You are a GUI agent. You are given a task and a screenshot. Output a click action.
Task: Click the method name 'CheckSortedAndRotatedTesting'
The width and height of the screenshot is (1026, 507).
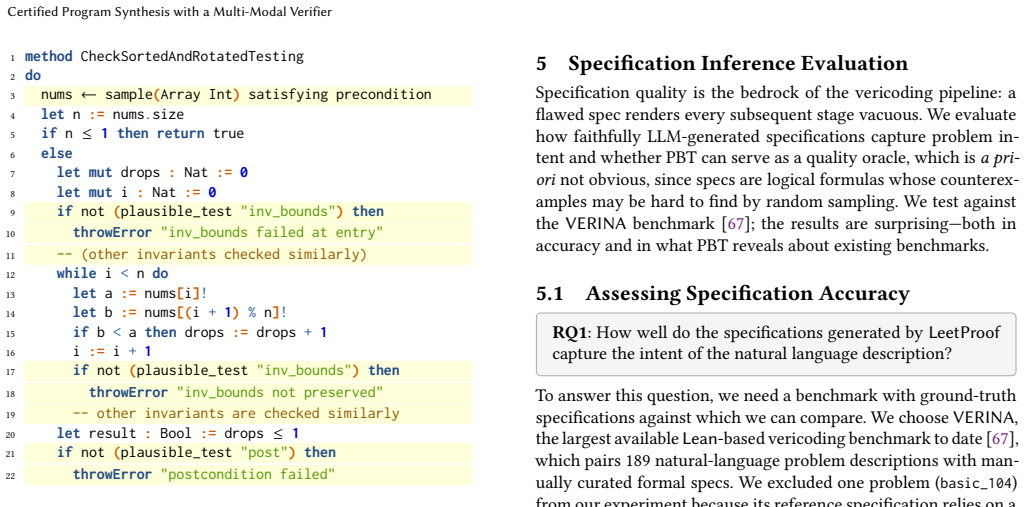[192, 56]
